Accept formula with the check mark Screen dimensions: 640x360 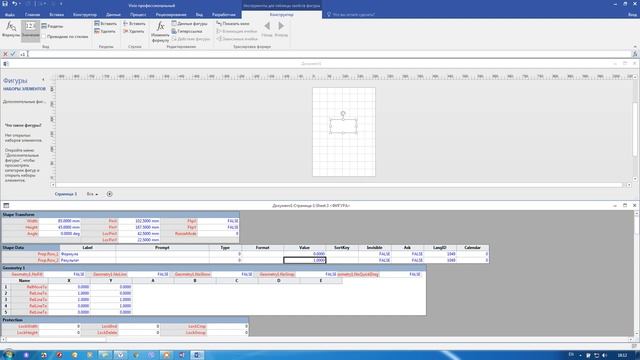point(13,54)
